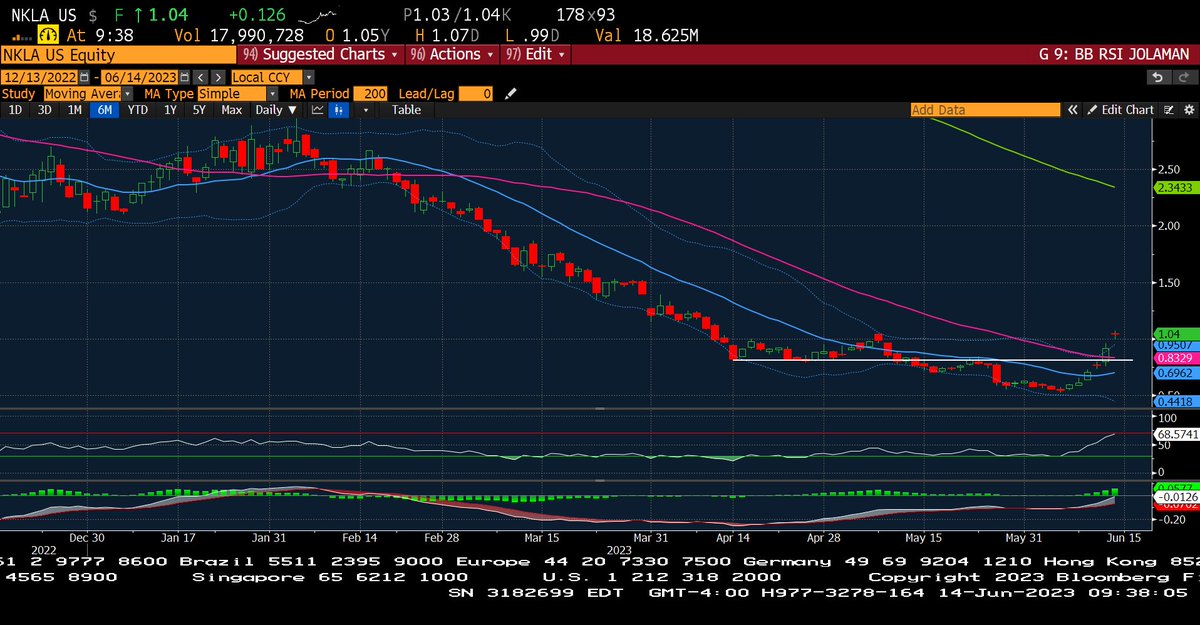Switch to the Table view

click(x=406, y=110)
